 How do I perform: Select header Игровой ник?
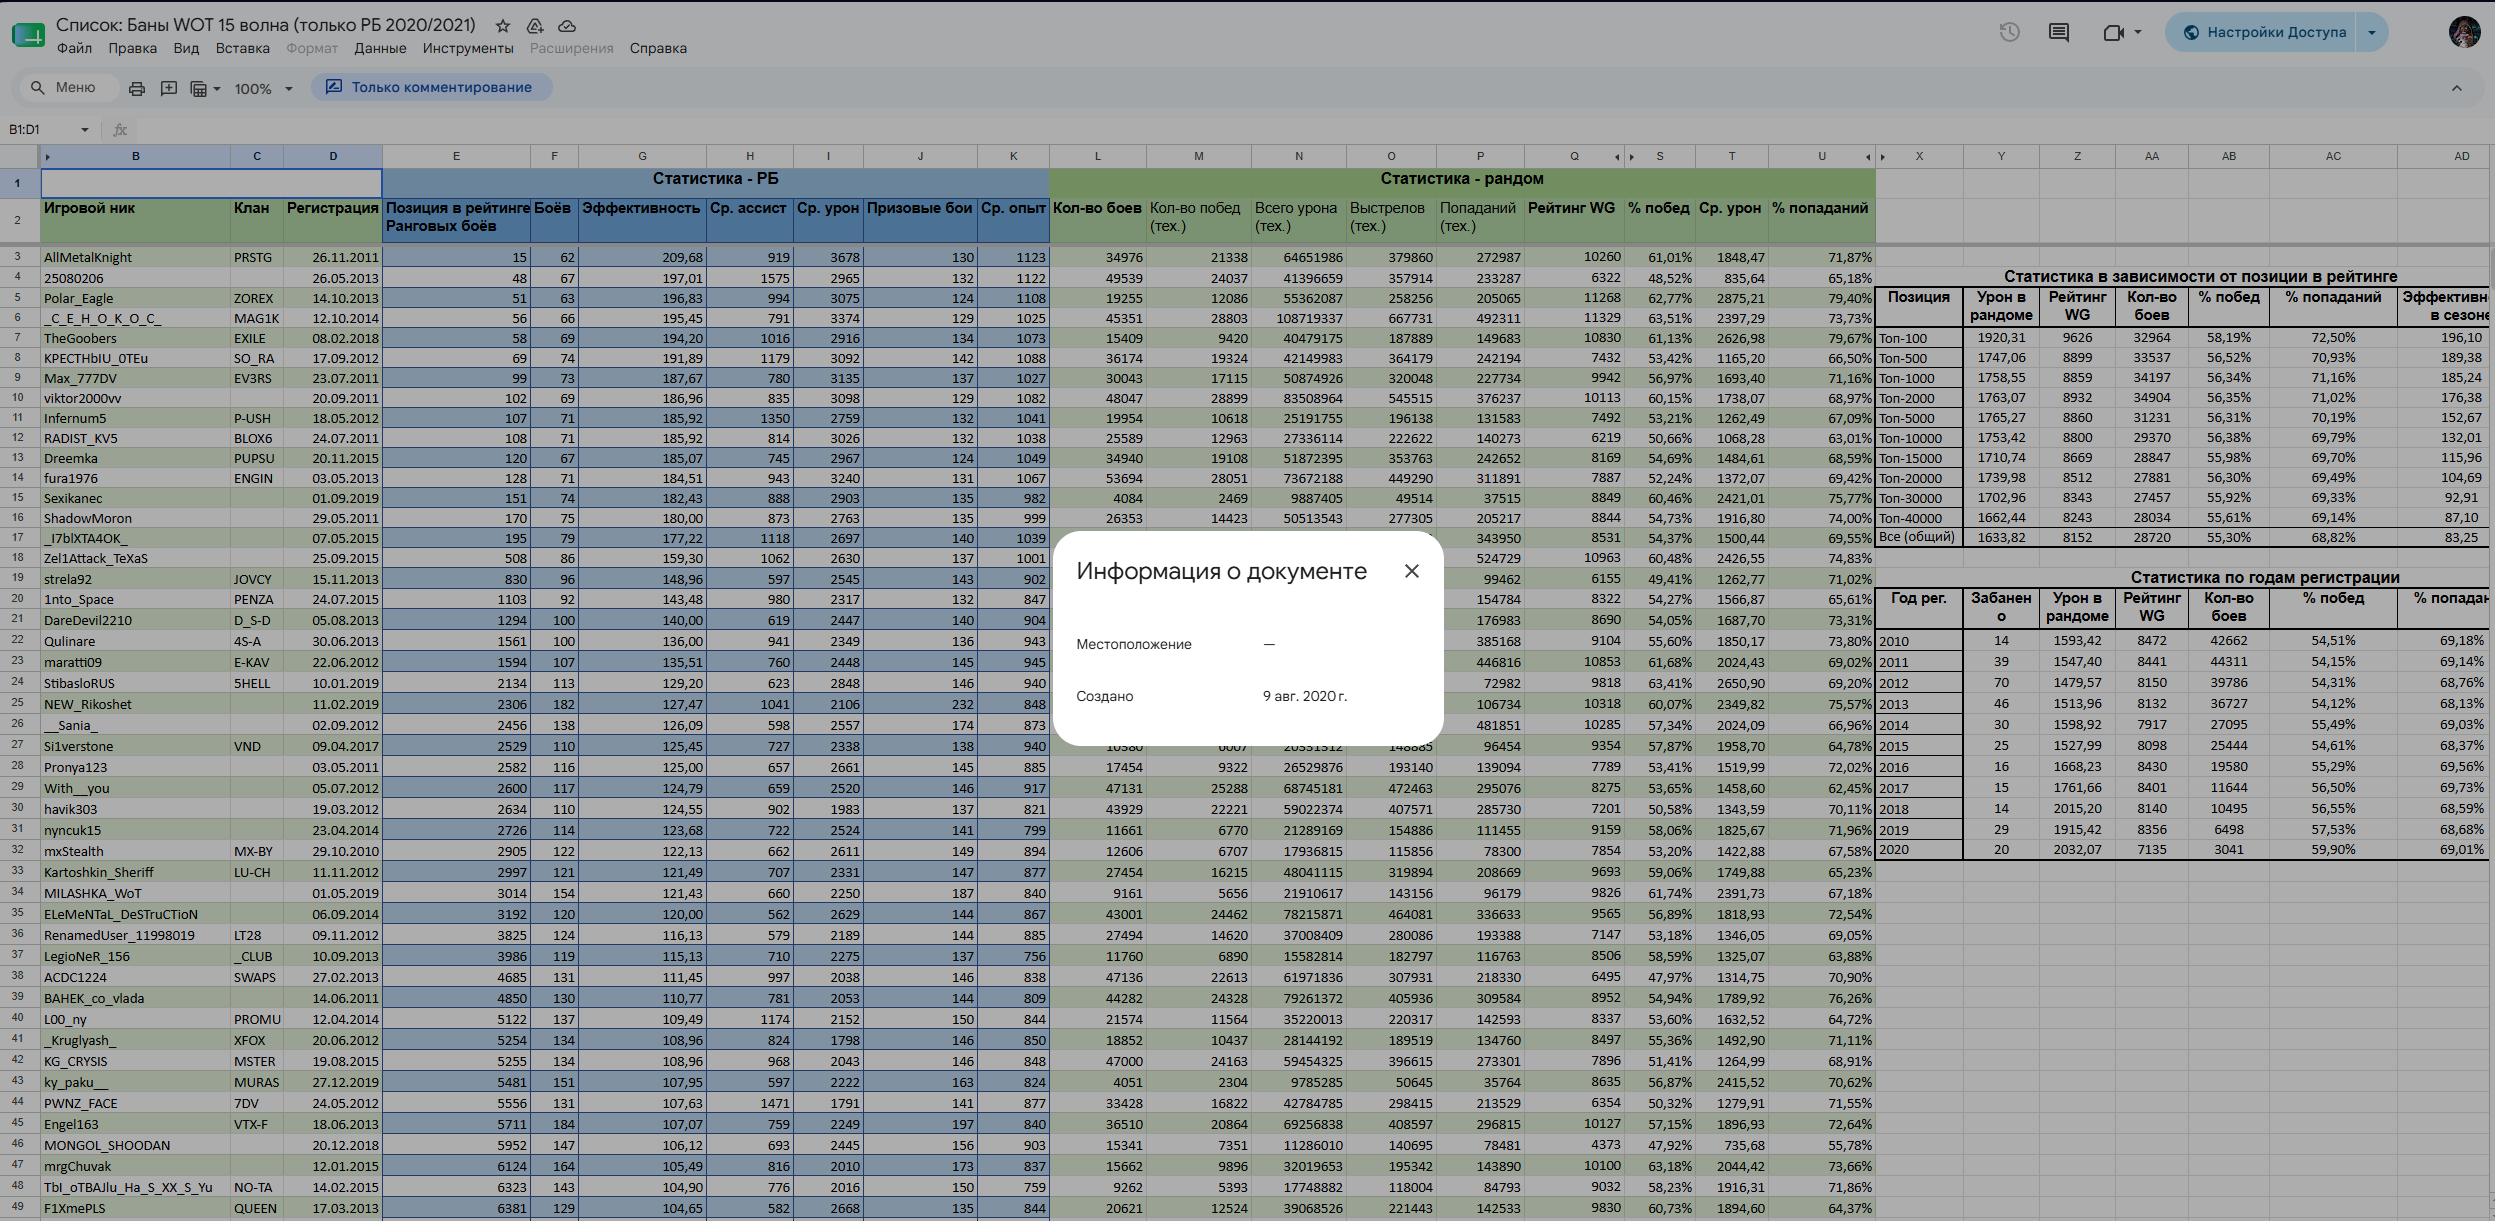[x=135, y=219]
